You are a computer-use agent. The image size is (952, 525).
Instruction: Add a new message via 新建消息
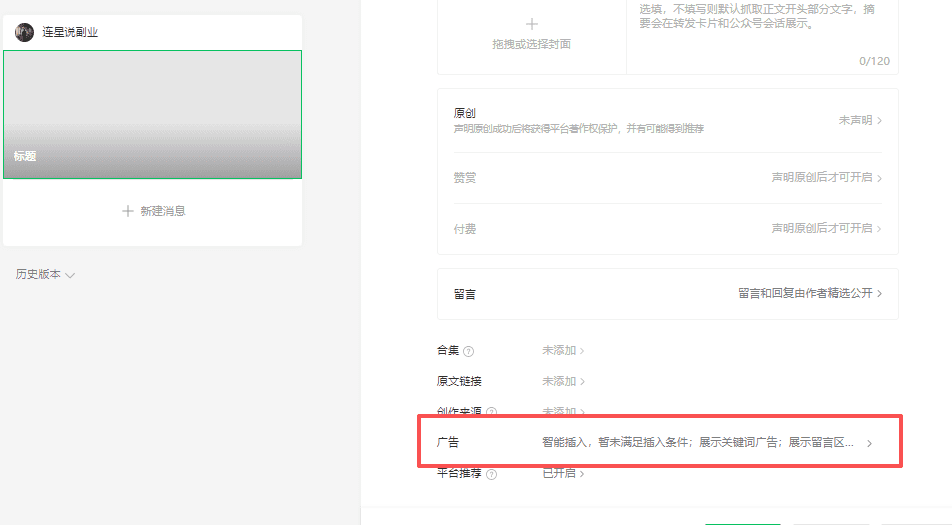pyautogui.click(x=153, y=211)
